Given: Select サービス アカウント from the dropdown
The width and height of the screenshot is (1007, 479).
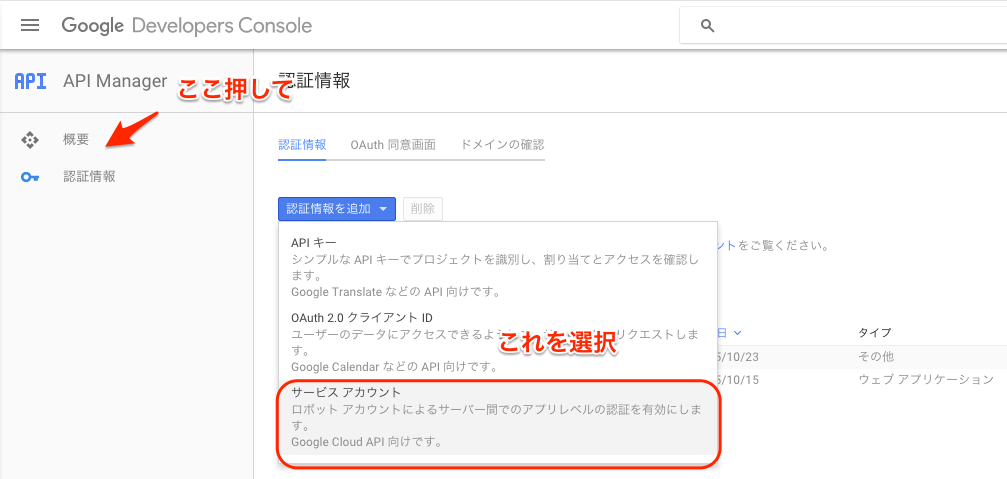Looking at the screenshot, I should coord(497,417).
